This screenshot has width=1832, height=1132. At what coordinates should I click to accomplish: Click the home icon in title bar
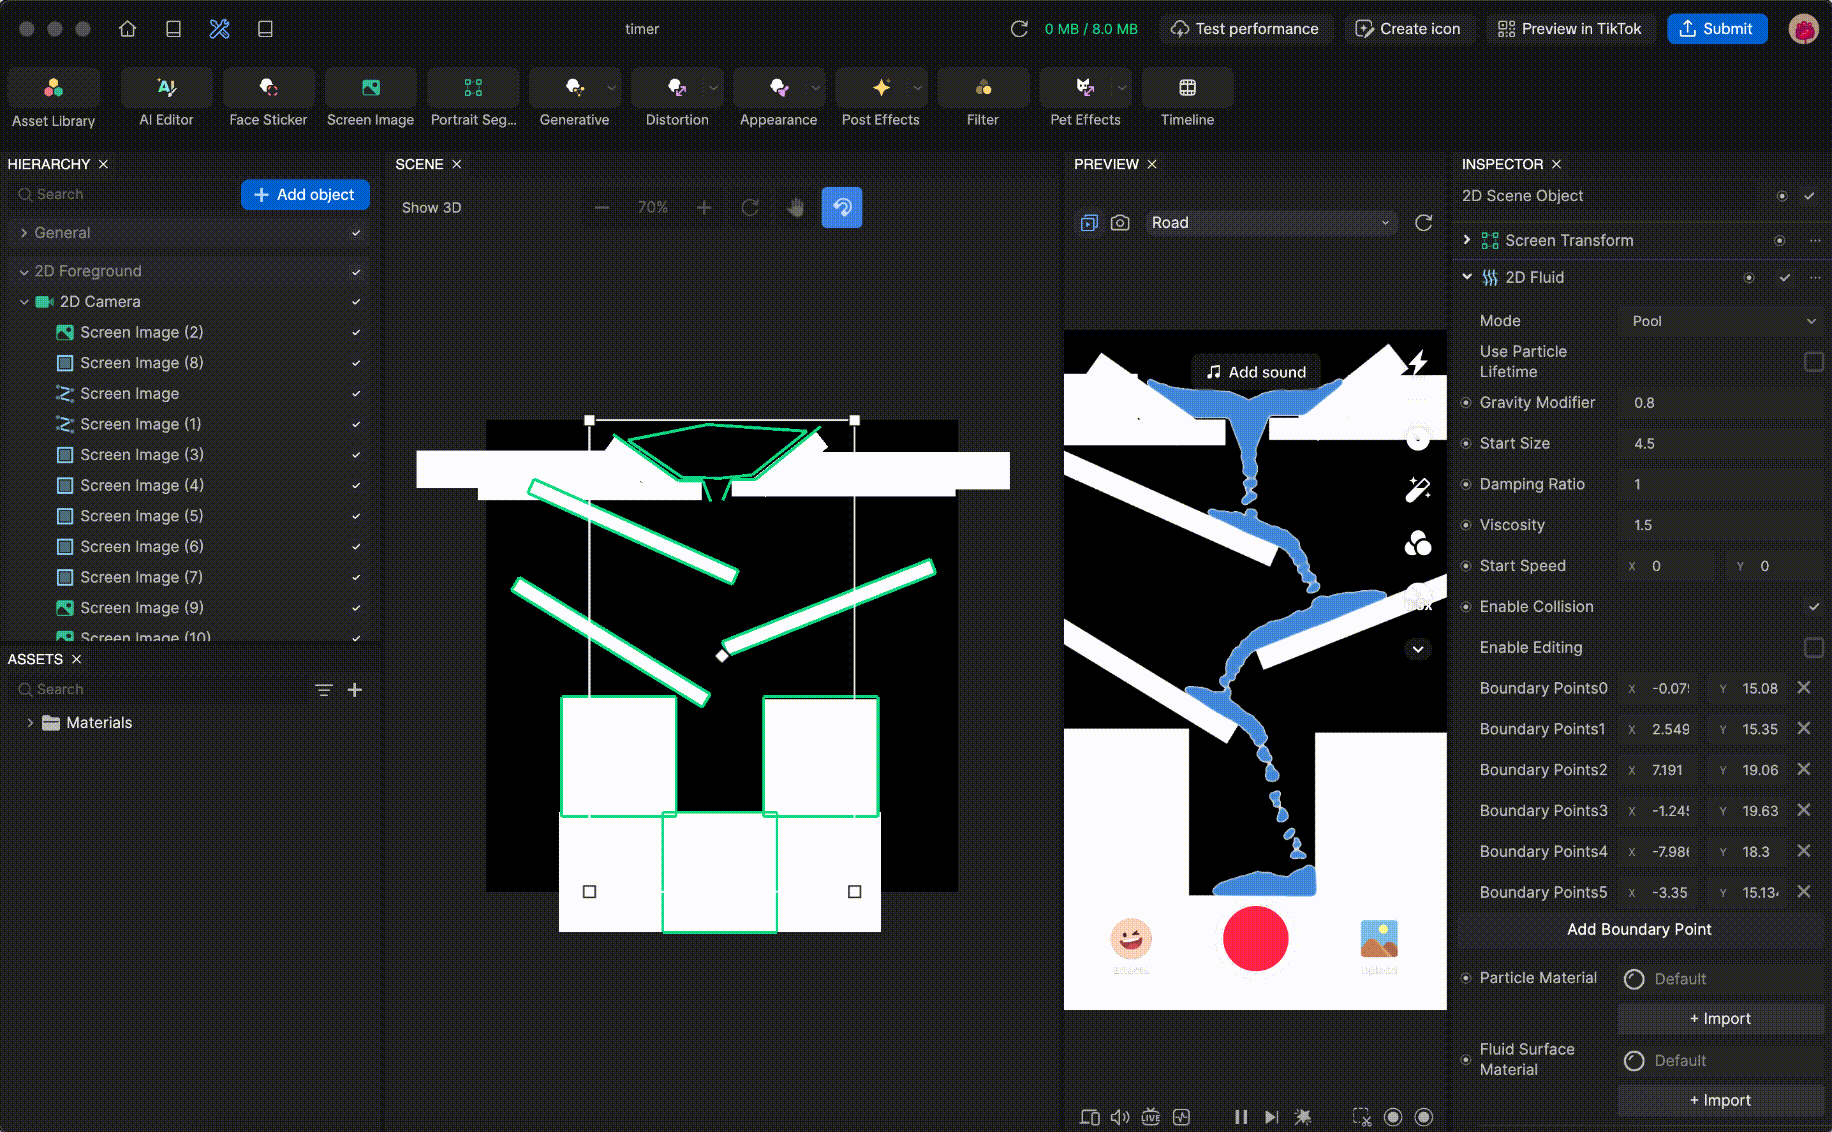(127, 29)
